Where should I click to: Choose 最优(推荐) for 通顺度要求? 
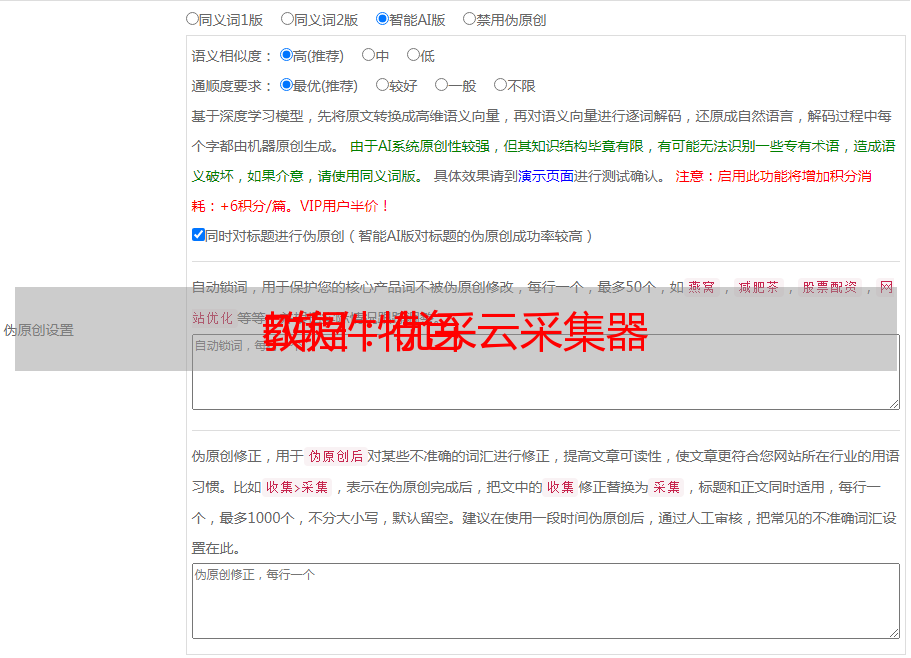[x=286, y=86]
